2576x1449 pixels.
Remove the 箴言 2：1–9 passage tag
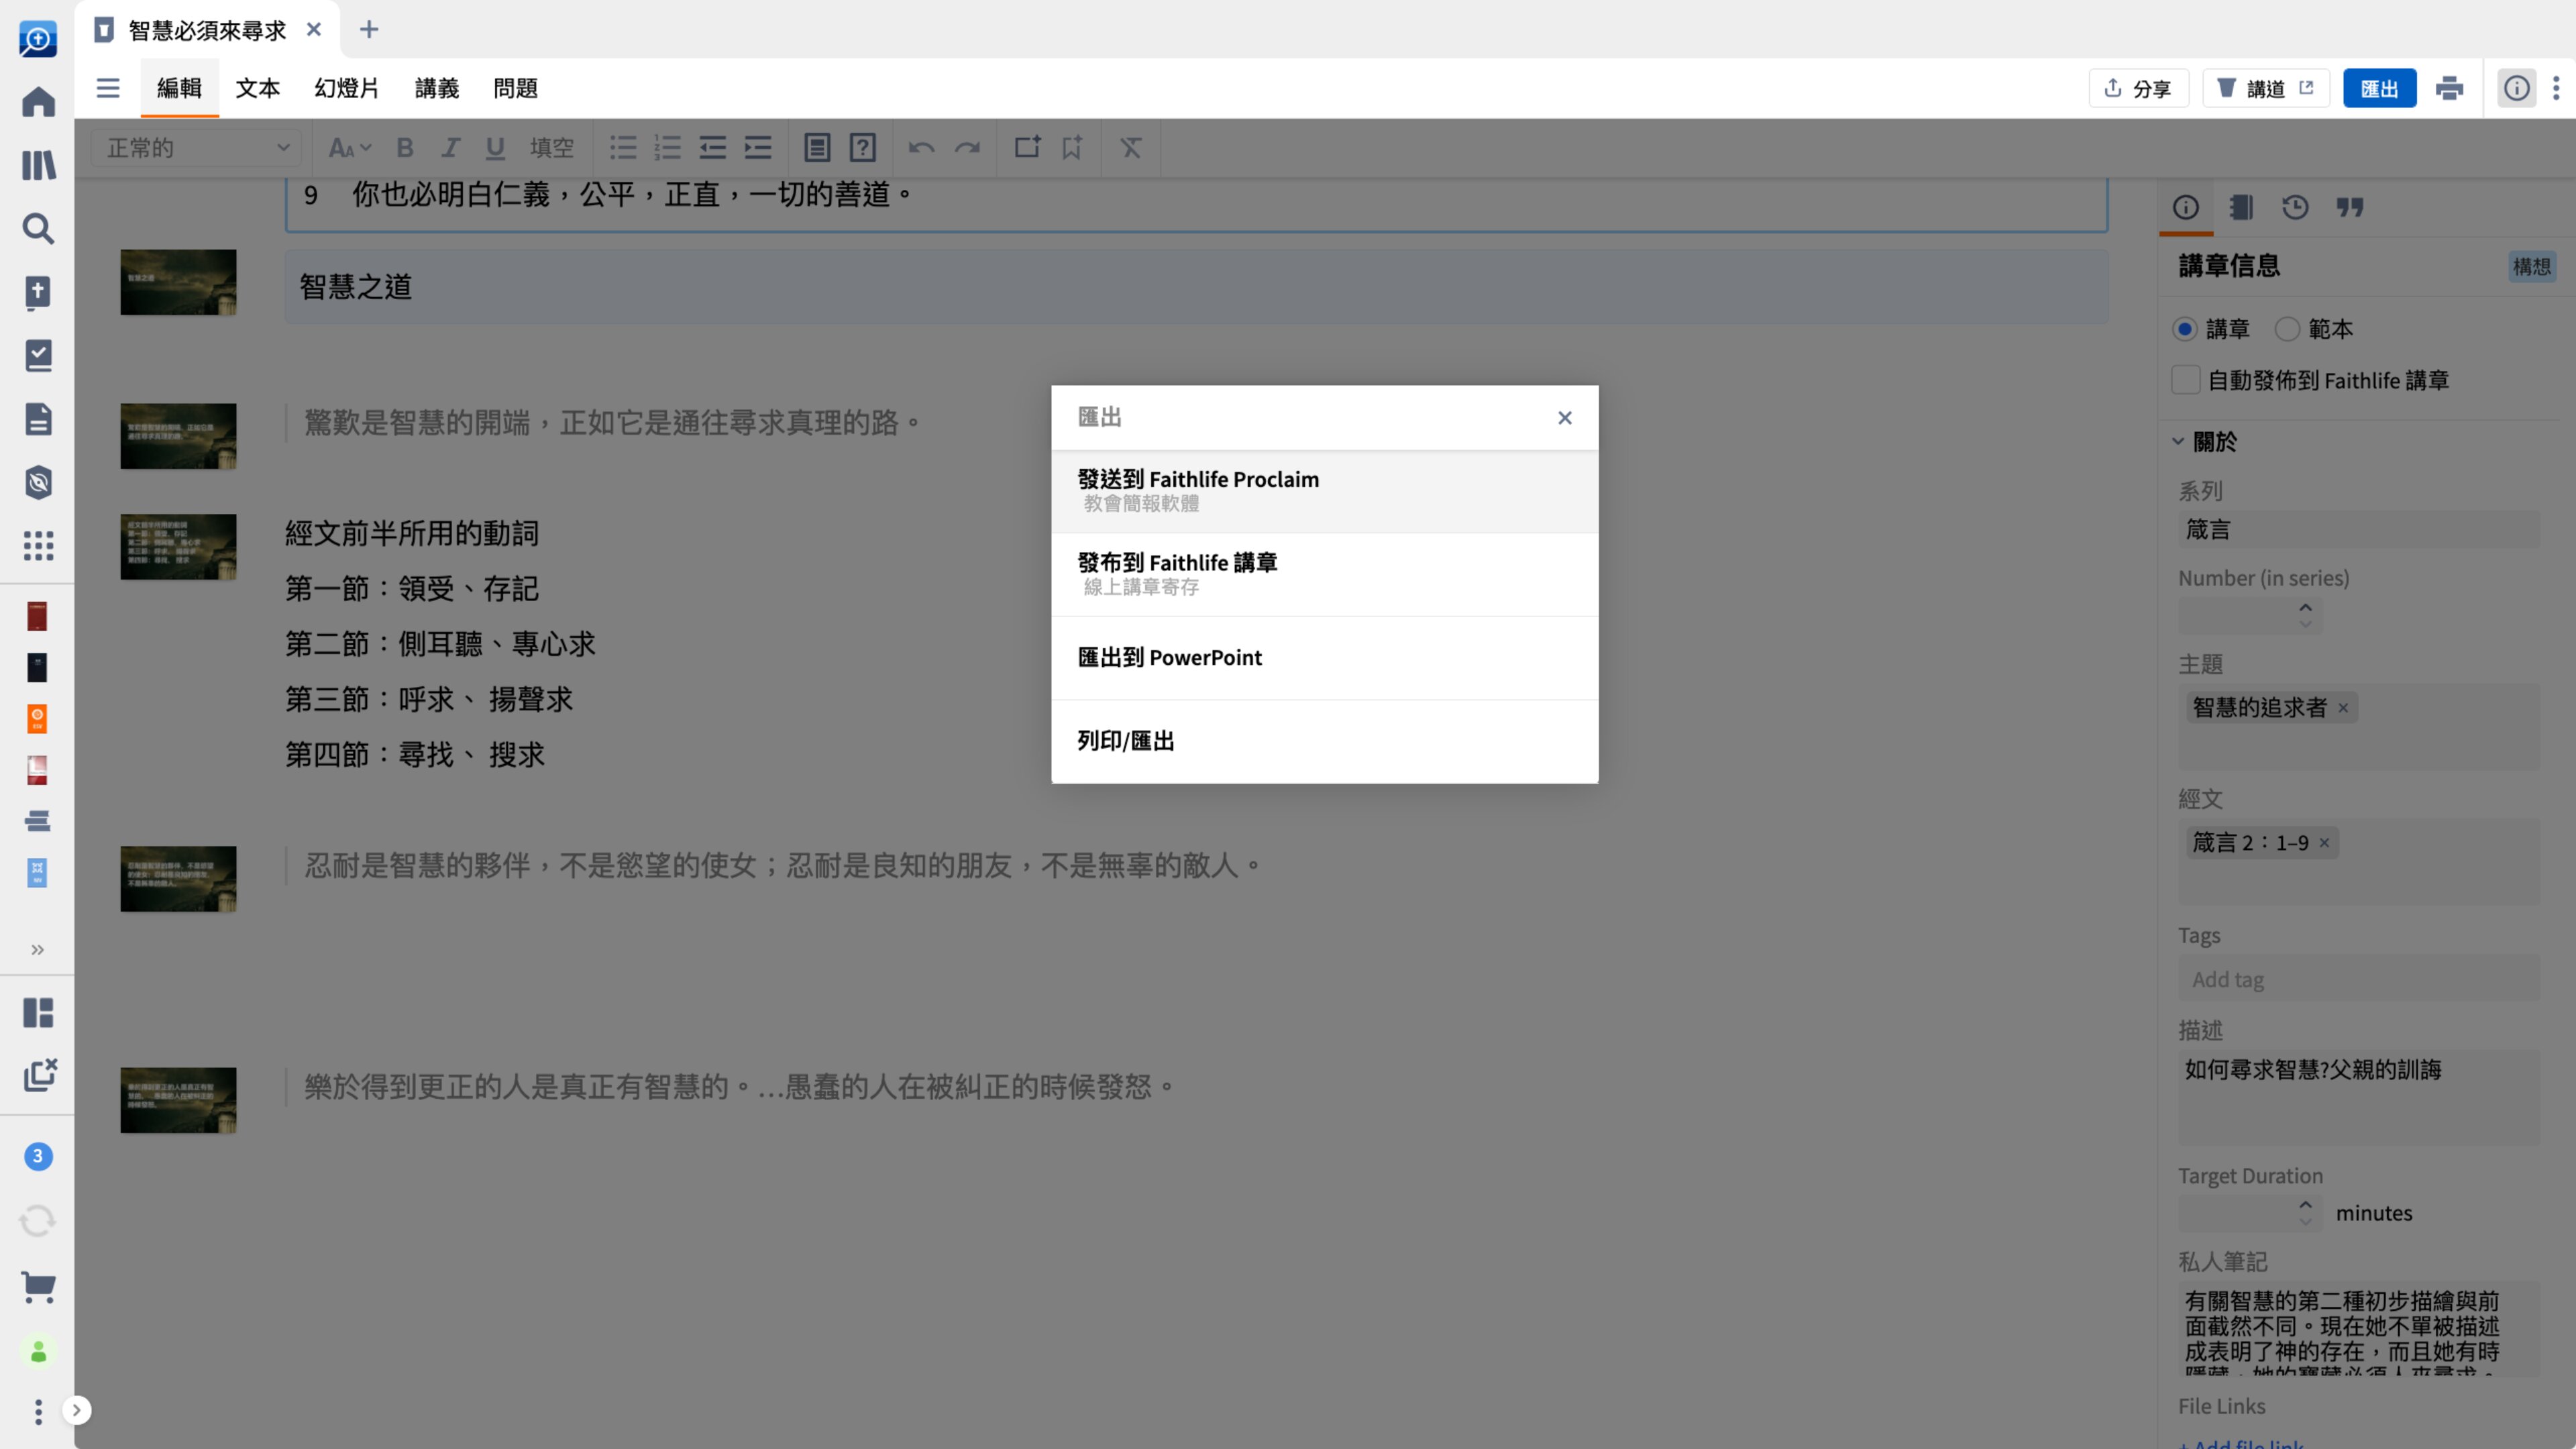coord(2324,842)
